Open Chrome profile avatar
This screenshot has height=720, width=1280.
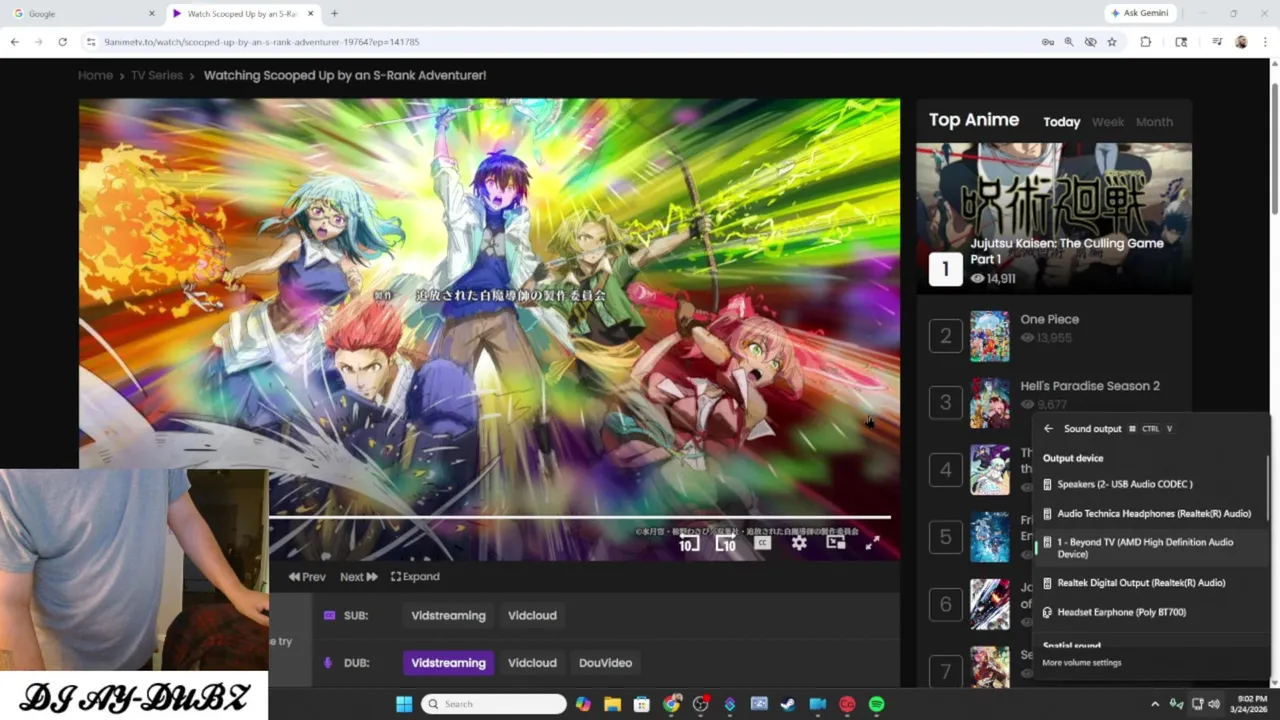pos(1241,42)
